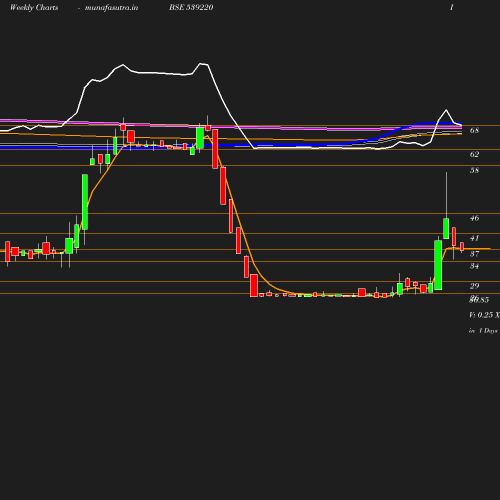500x500 pixels.
Task: Click the latest large green candle at far right
Action: tap(438, 265)
